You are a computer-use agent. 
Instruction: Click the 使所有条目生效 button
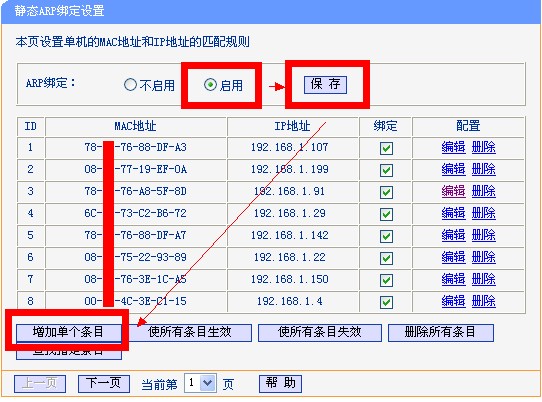pyautogui.click(x=190, y=333)
